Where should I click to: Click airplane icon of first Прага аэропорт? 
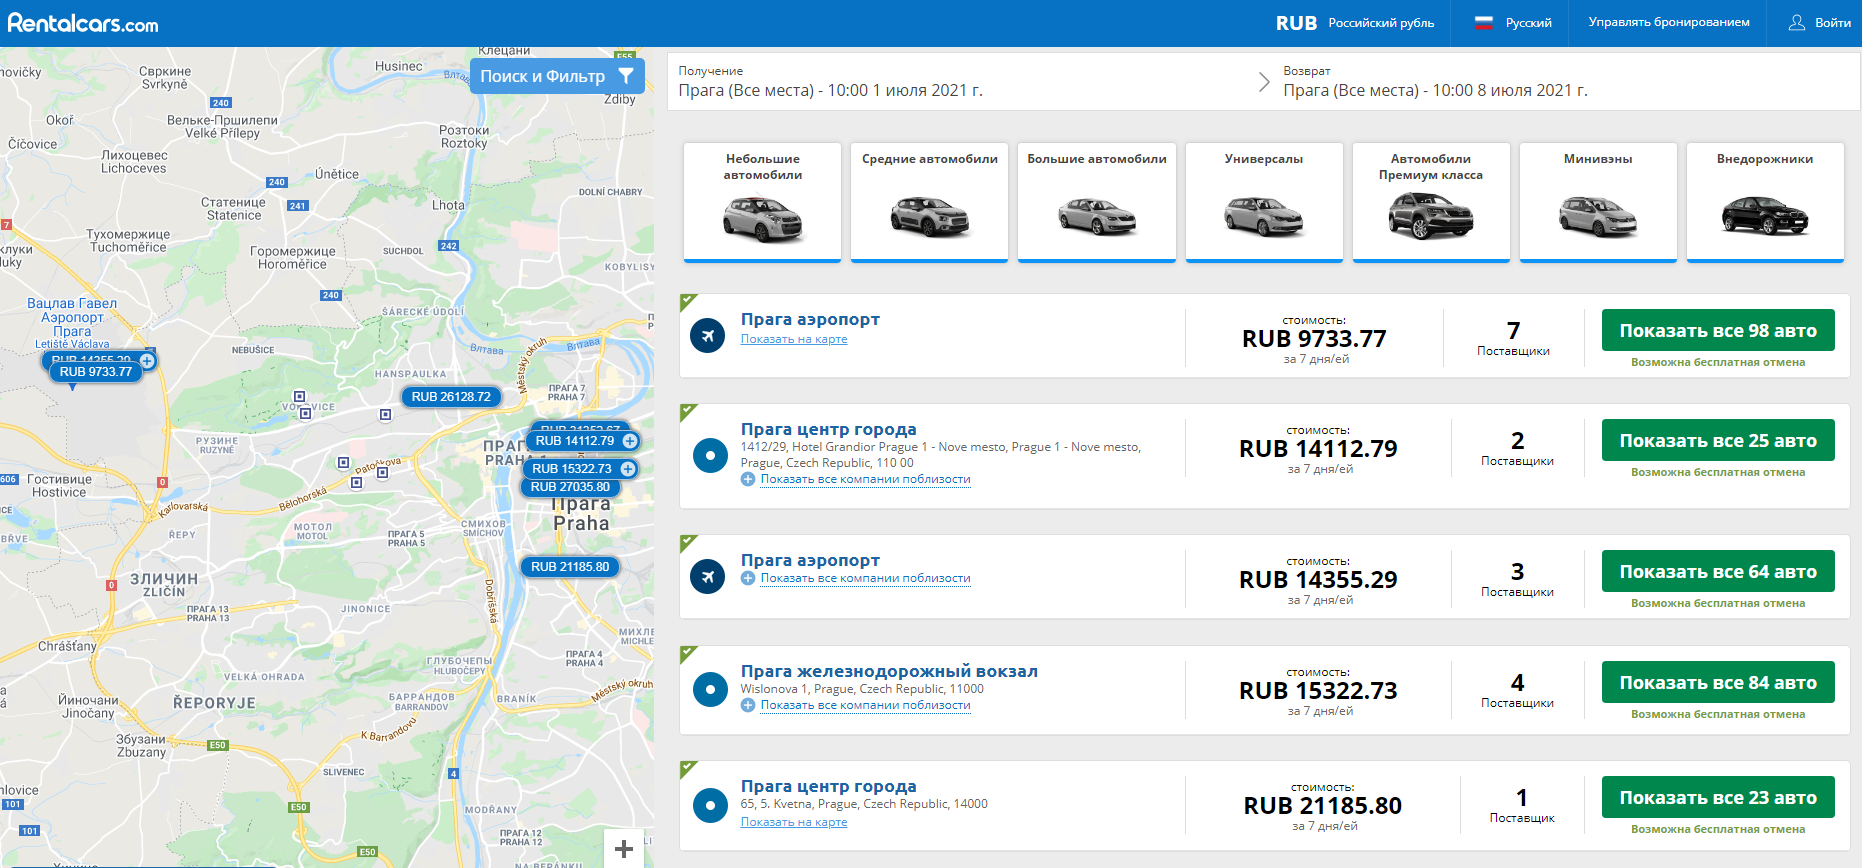[x=708, y=335]
